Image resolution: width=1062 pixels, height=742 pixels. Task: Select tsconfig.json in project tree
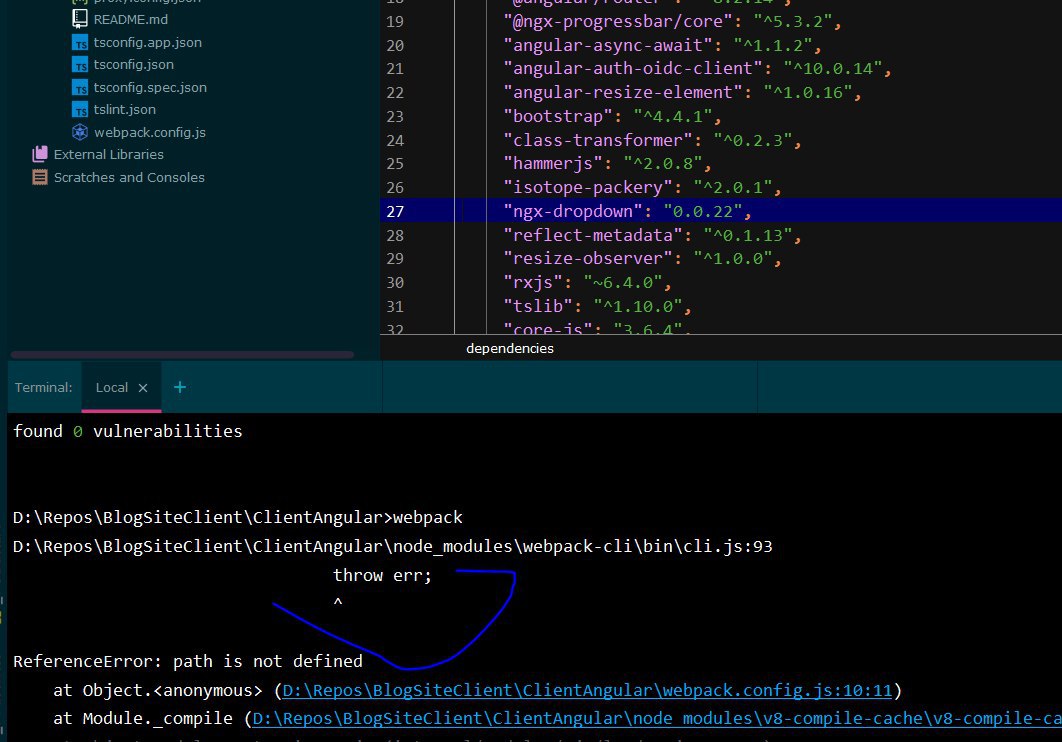tap(133, 65)
